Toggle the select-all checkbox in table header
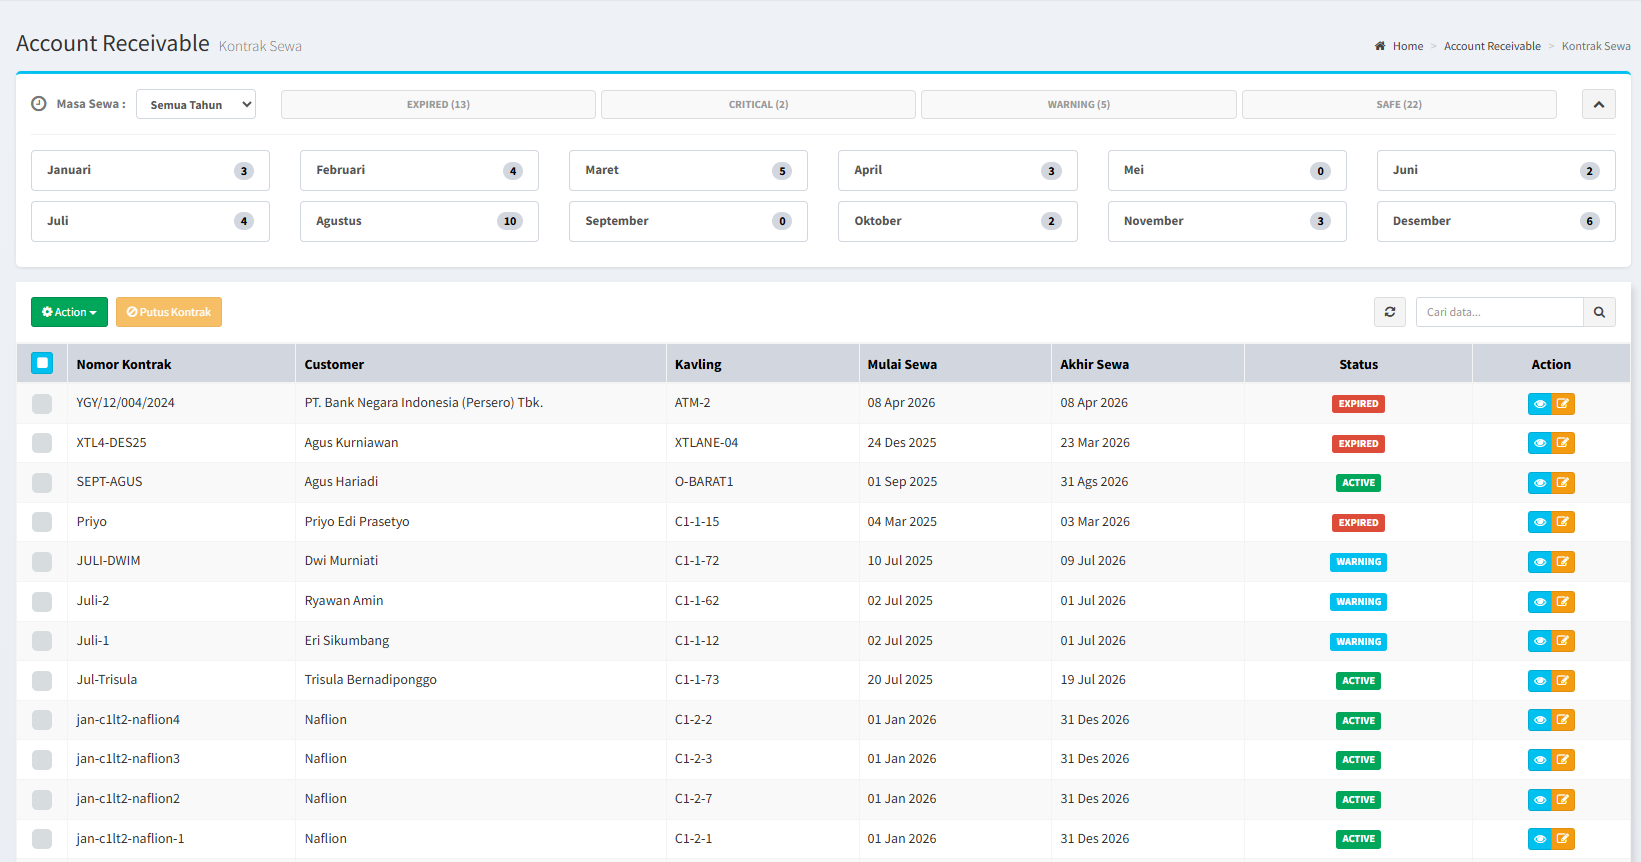Image resolution: width=1641 pixels, height=862 pixels. (x=42, y=363)
